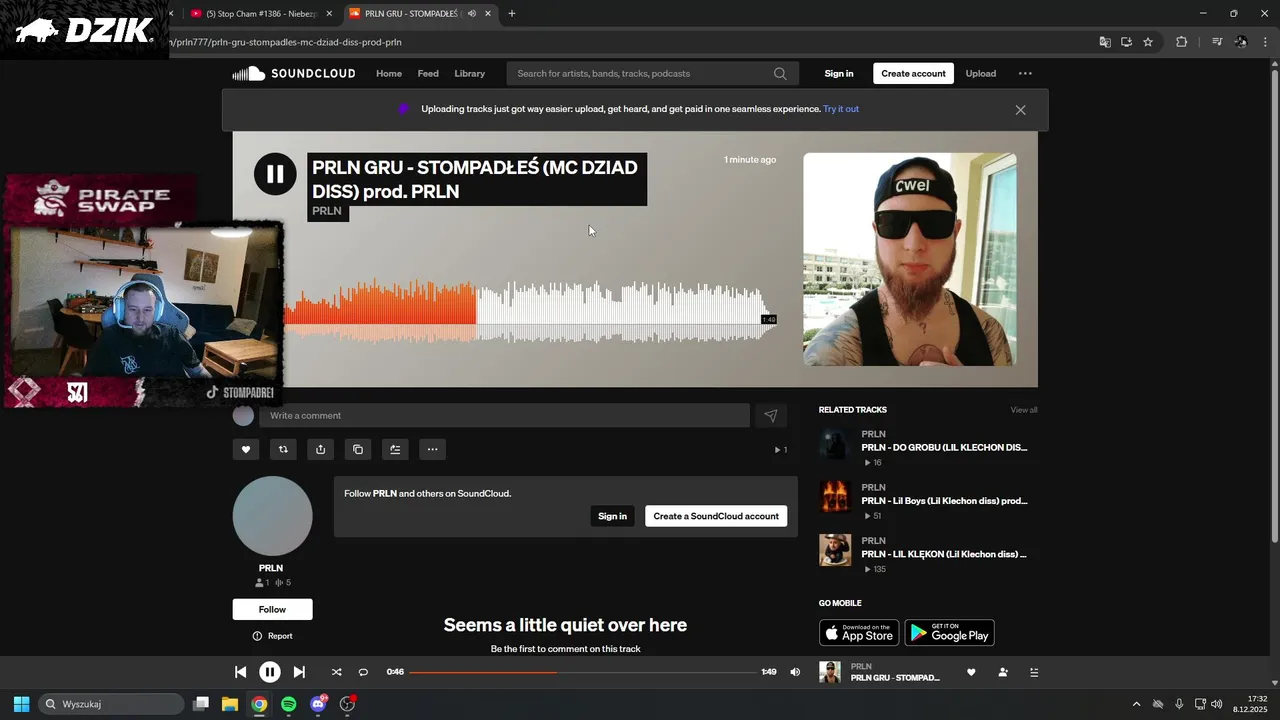
Task: Report this track
Action: pyautogui.click(x=272, y=636)
